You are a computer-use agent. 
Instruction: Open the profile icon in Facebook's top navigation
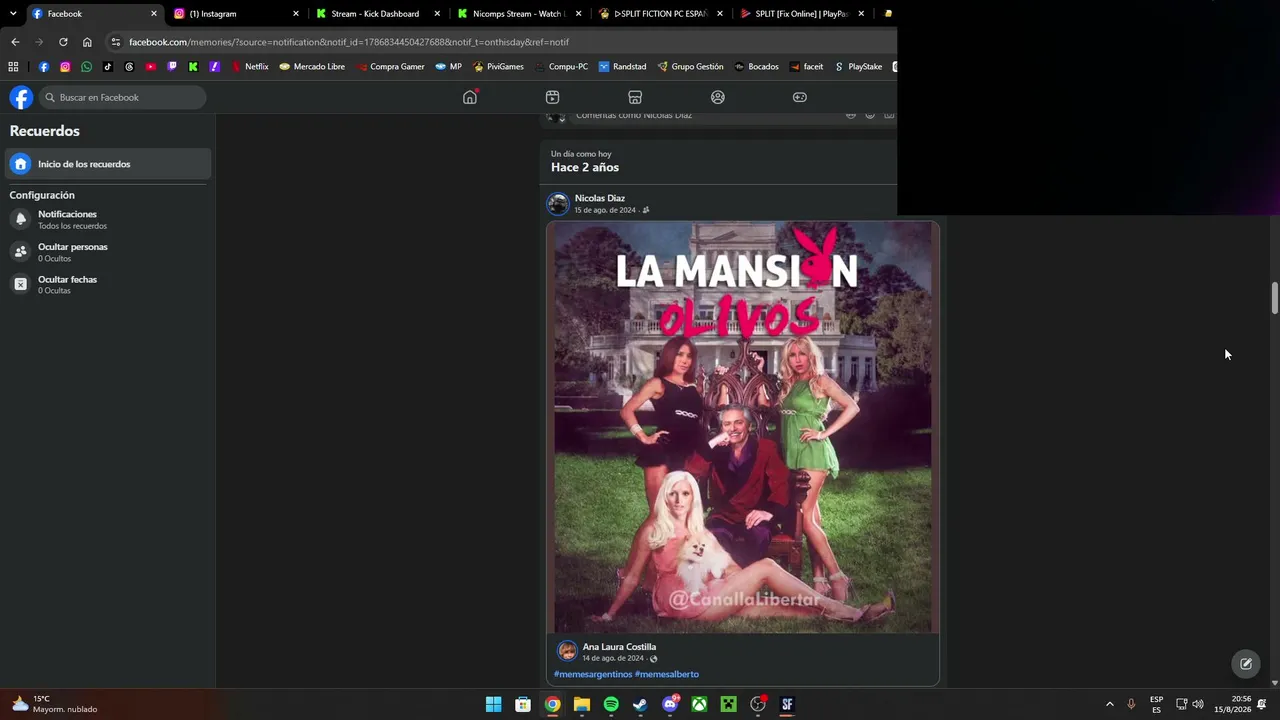(x=717, y=97)
